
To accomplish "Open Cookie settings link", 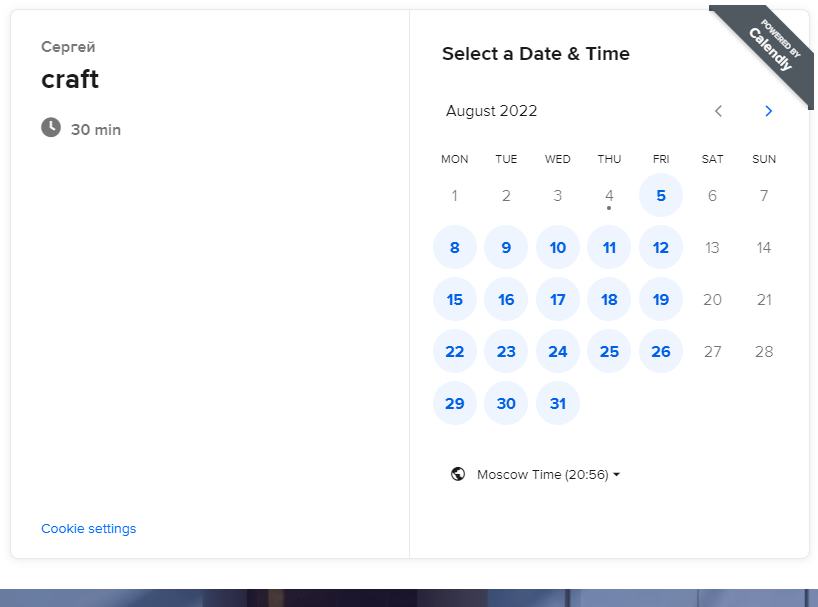I will tap(89, 528).
